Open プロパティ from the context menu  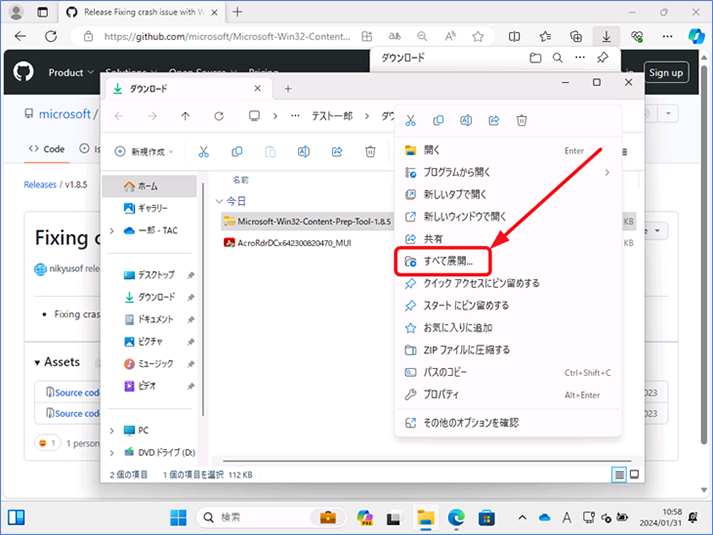pos(507,395)
